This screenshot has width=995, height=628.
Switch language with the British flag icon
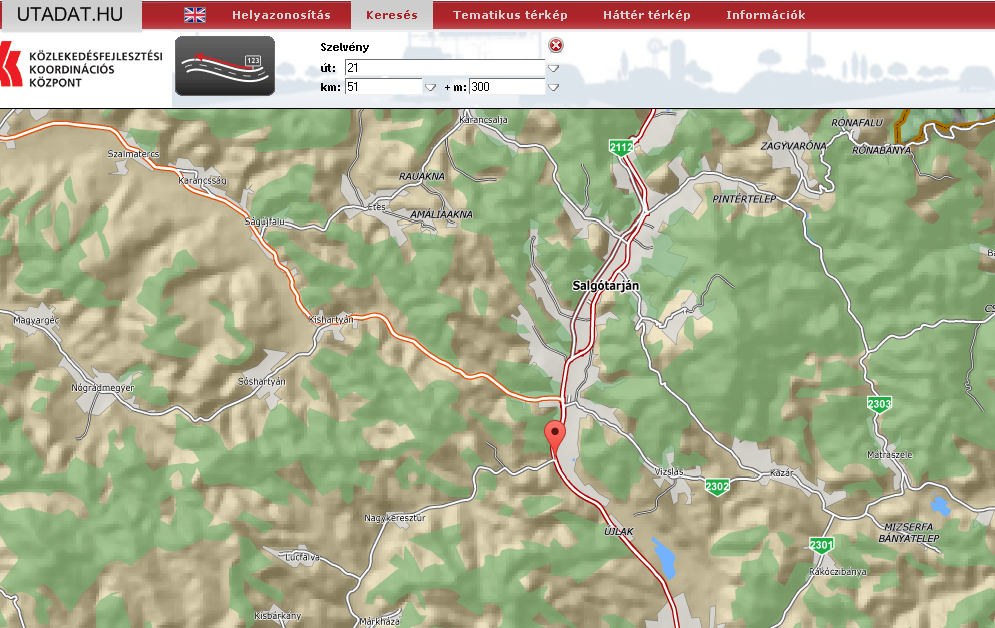click(195, 15)
